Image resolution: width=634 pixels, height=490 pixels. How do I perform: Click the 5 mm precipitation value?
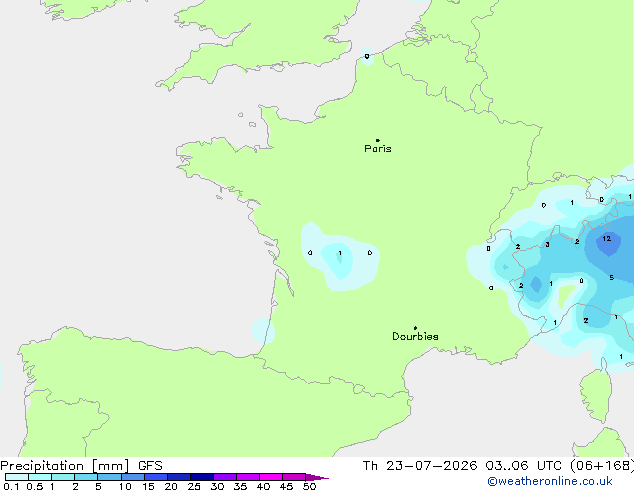(x=612, y=277)
